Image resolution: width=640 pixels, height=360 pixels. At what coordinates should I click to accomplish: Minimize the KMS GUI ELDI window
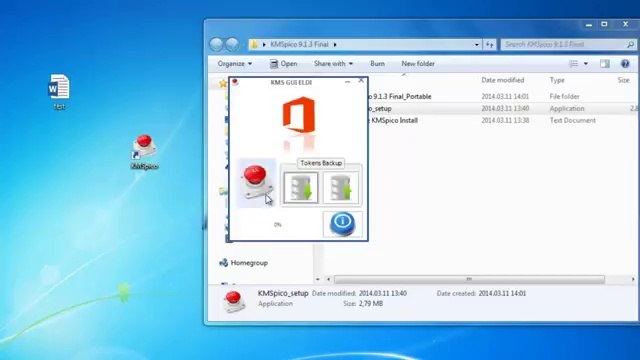pyautogui.click(x=347, y=82)
